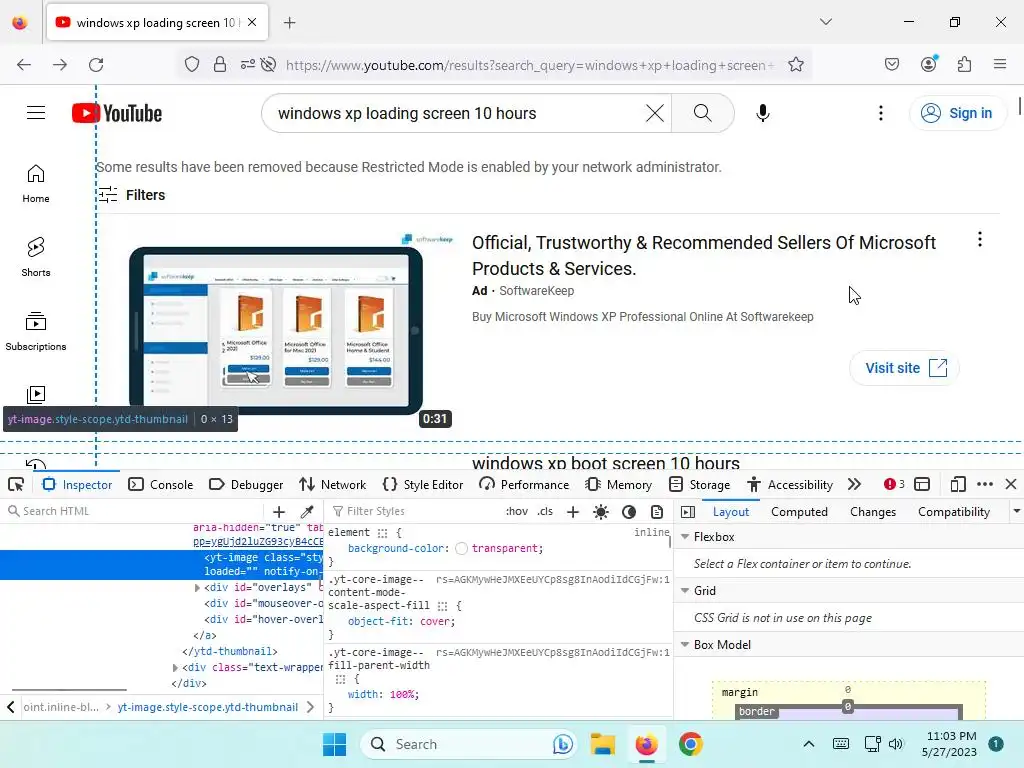1024x768 pixels.
Task: Focus the Search HTML field
Action: coord(134,511)
